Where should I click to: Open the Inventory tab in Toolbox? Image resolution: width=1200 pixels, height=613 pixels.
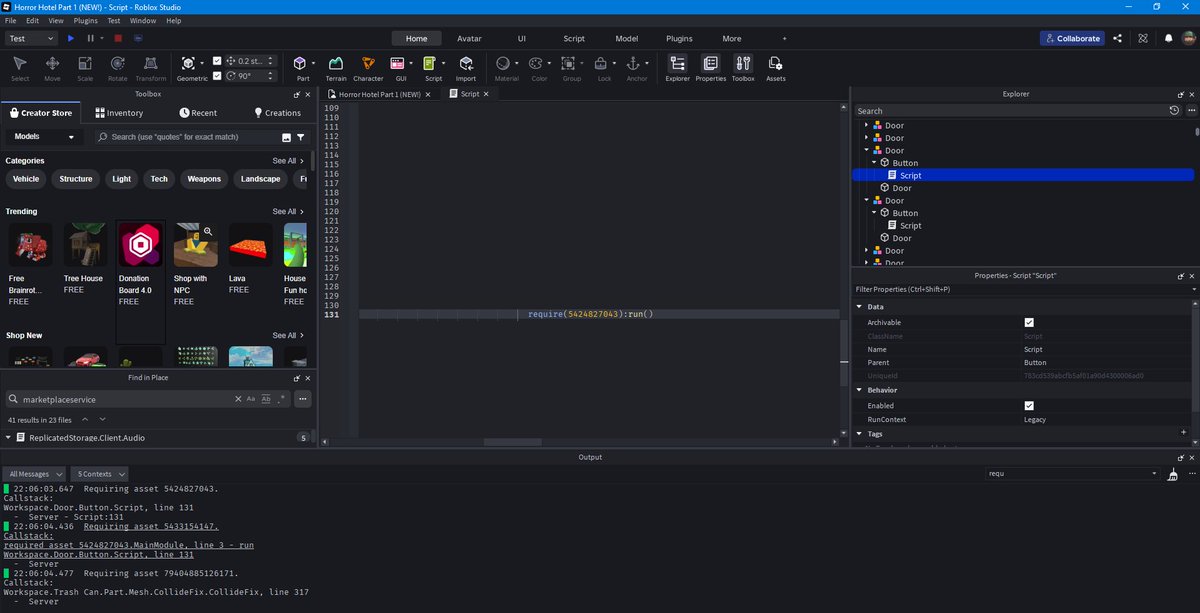pyautogui.click(x=119, y=113)
